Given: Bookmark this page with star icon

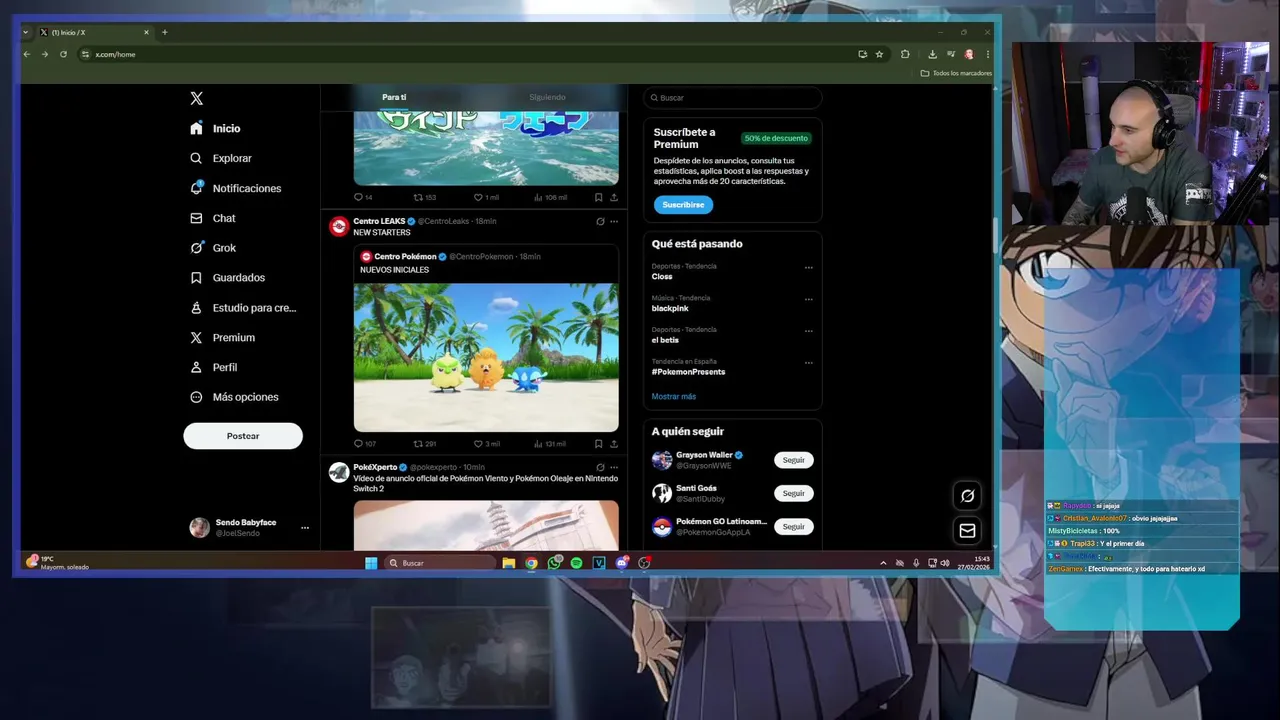Looking at the screenshot, I should coord(879,54).
